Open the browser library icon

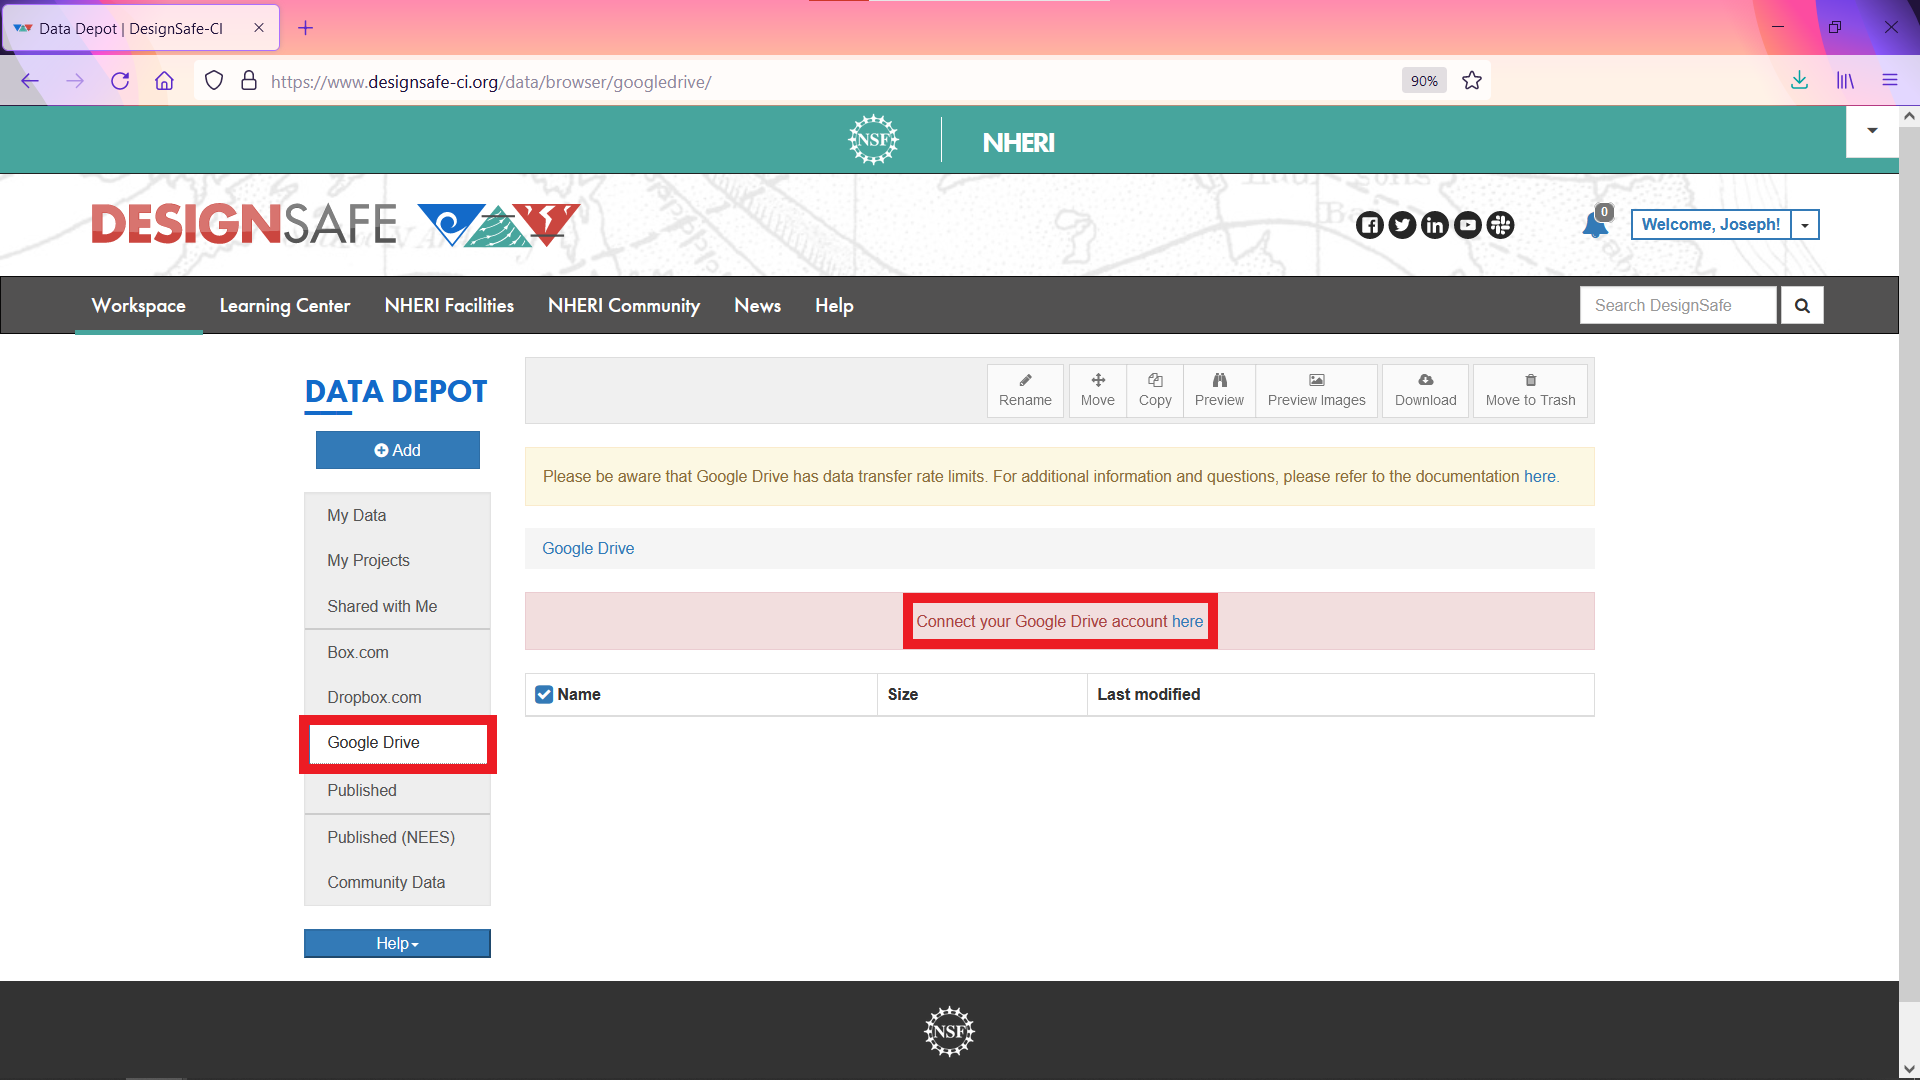click(x=1845, y=81)
